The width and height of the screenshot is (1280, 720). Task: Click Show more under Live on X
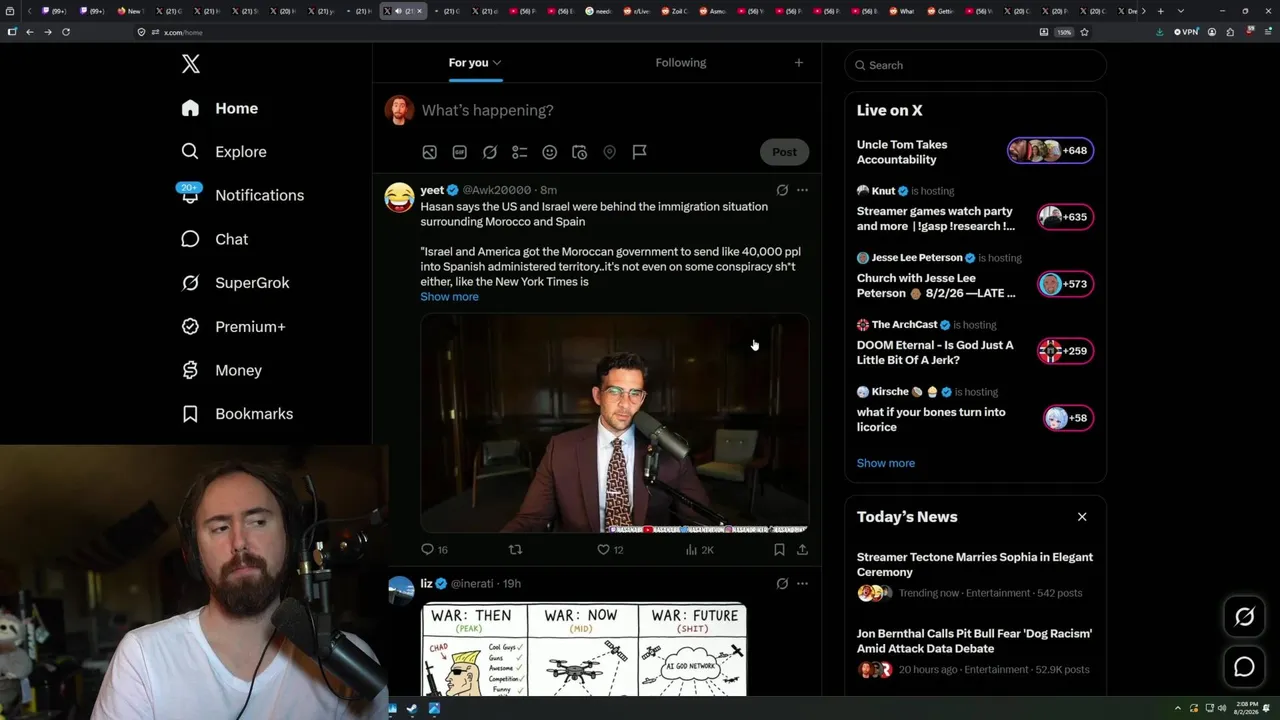[x=886, y=463]
